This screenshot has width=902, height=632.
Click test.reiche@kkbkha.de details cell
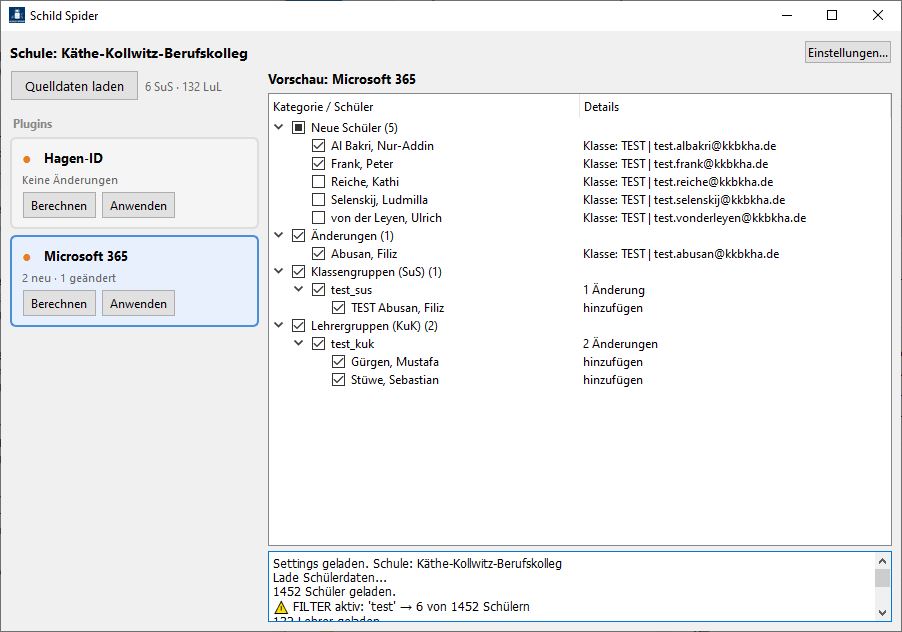[678, 182]
